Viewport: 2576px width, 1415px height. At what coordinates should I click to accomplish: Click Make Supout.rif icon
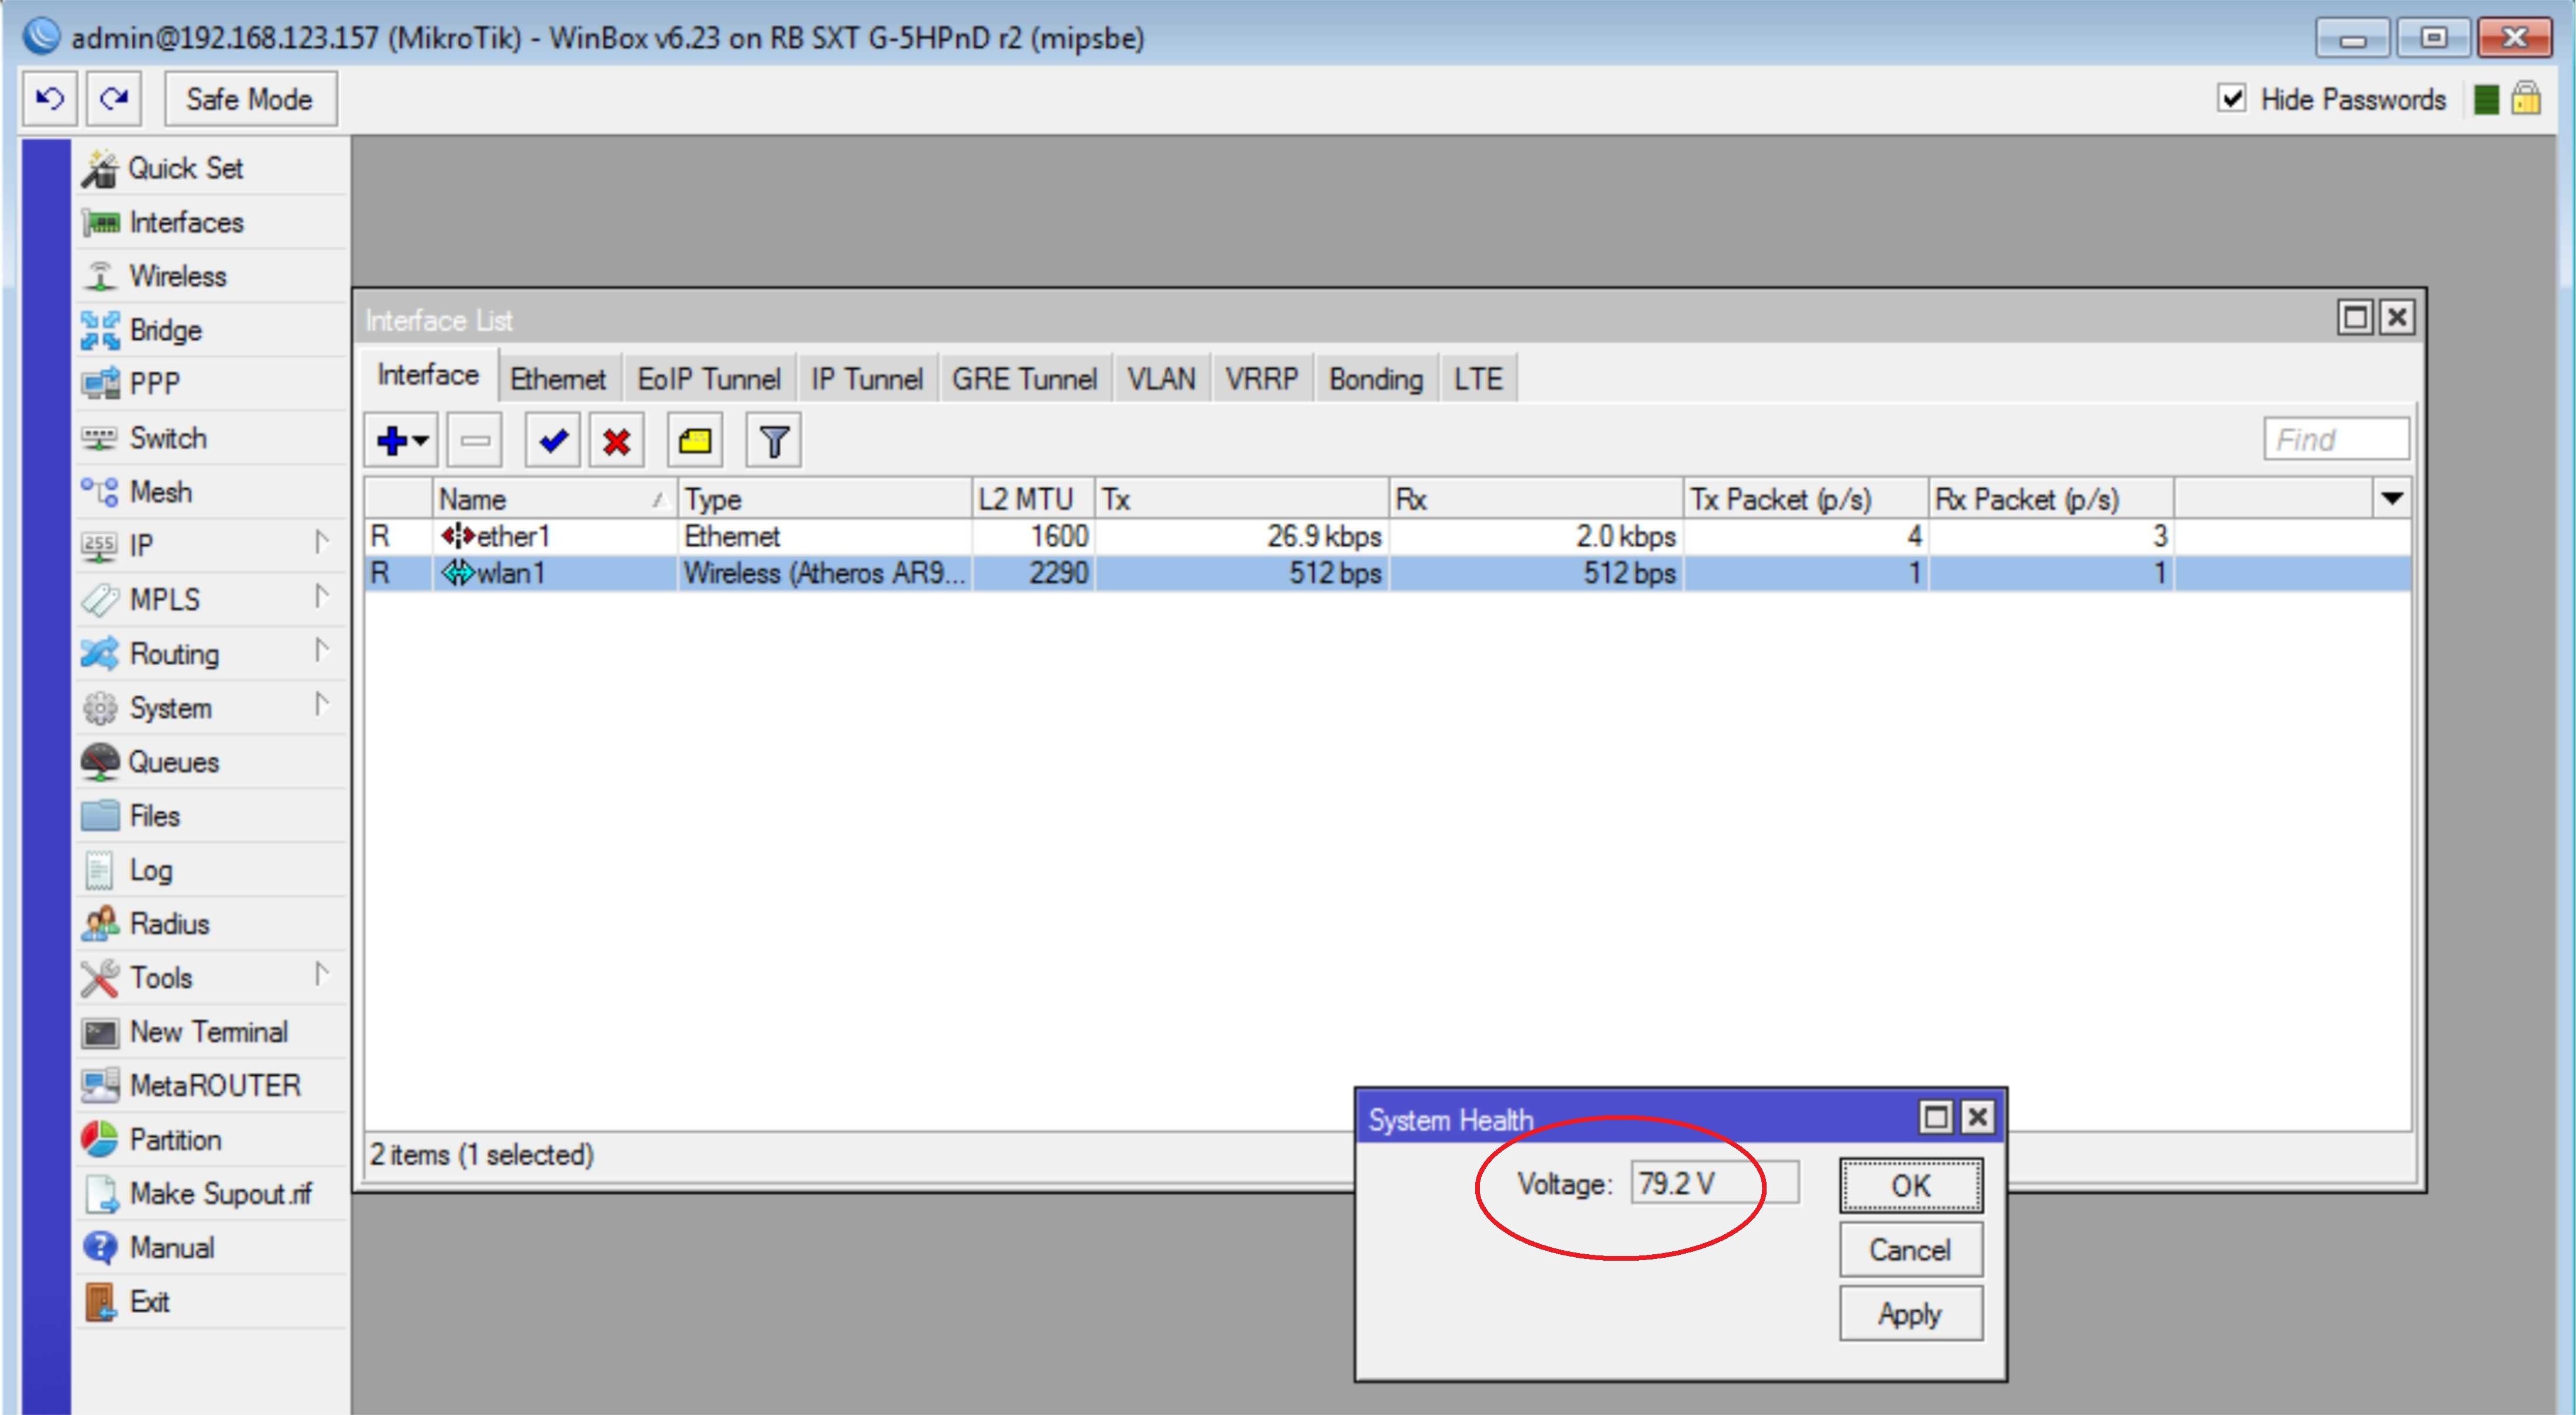[x=100, y=1194]
